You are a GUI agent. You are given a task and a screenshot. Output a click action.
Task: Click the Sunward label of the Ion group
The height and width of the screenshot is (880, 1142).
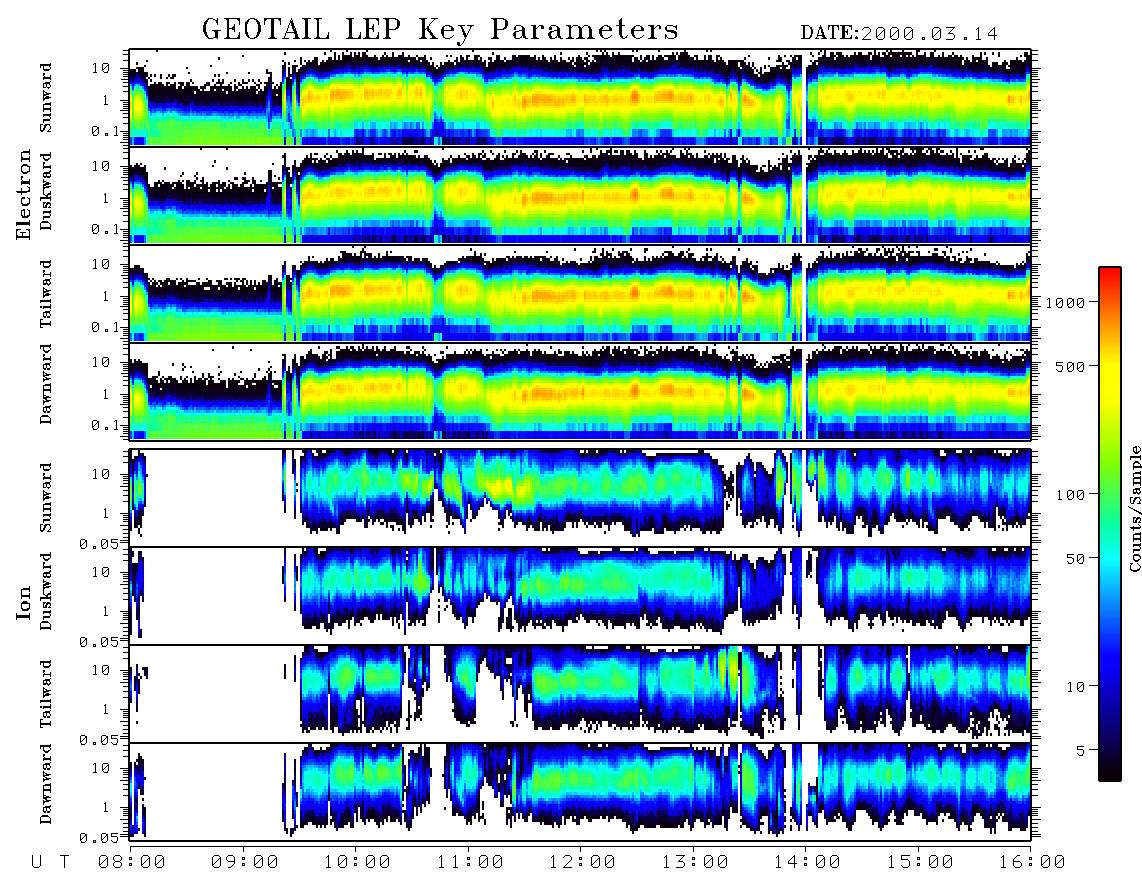(46, 498)
